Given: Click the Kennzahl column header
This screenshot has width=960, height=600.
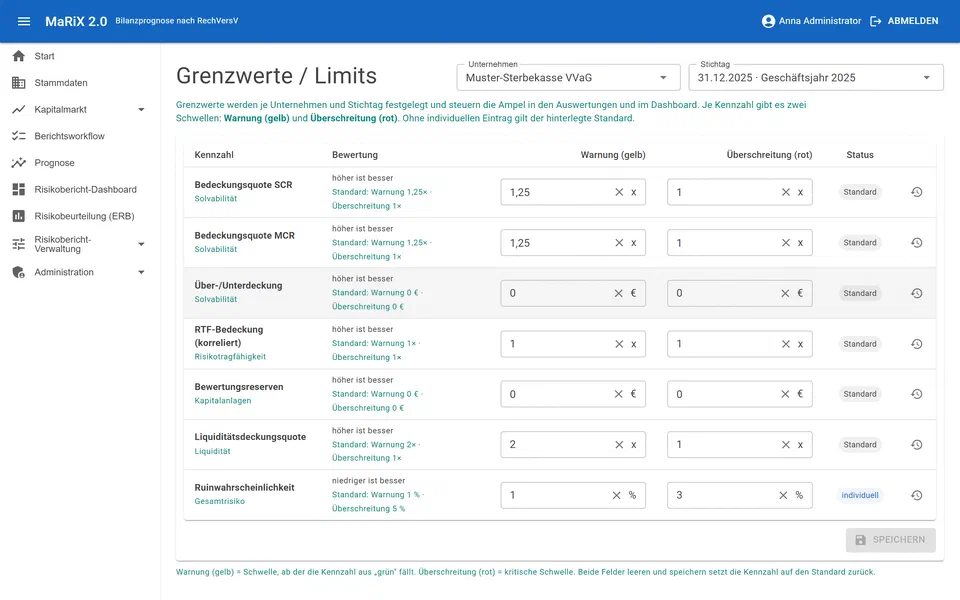Looking at the screenshot, I should click(214, 155).
